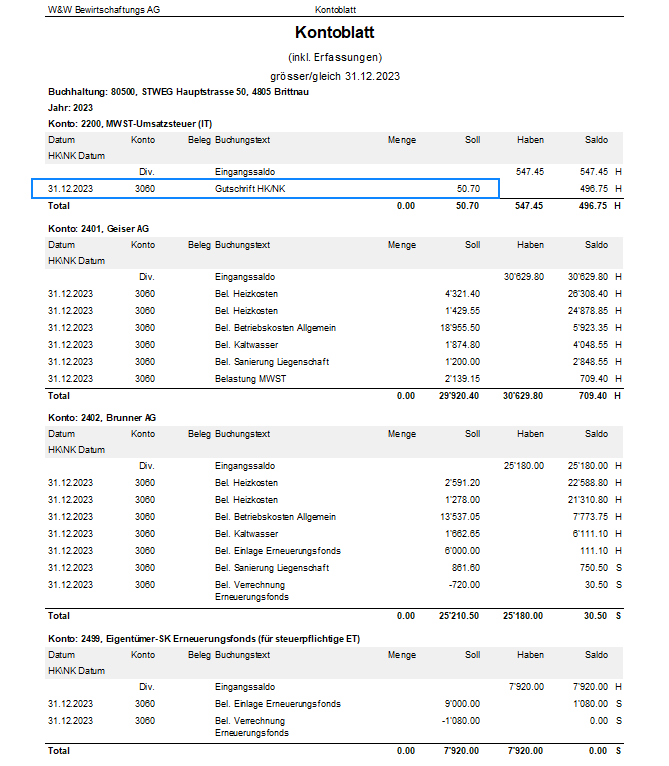Click the Buchhaltung: 80500 STWEG Hauptstrasse line
The width and height of the screenshot is (669, 766).
[x=178, y=92]
